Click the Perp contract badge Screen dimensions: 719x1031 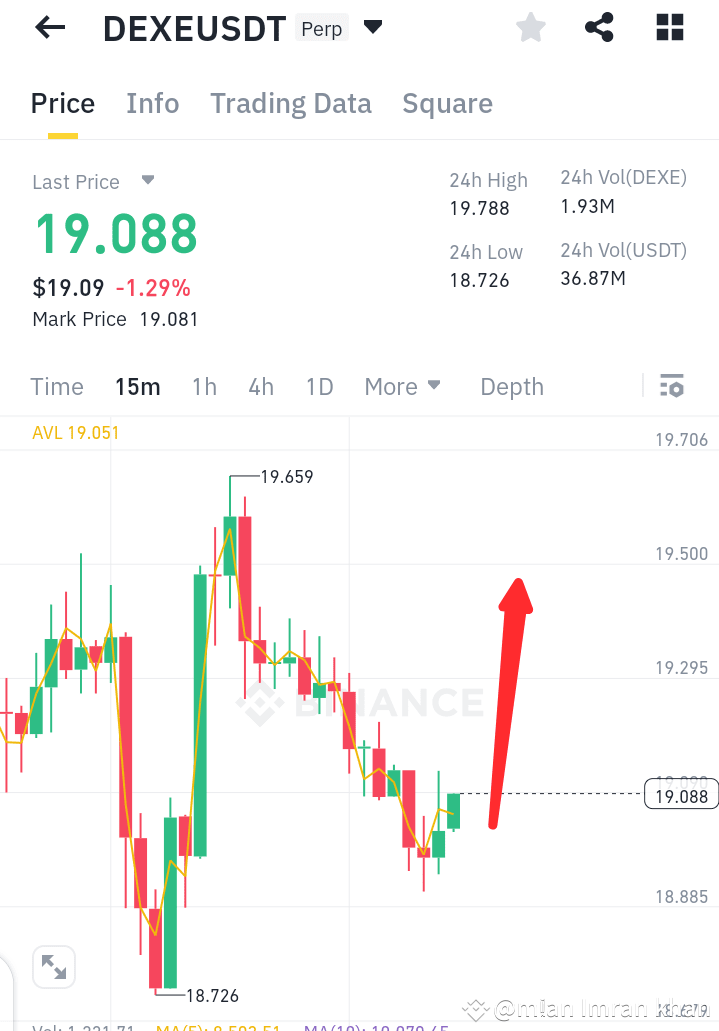coord(321,29)
